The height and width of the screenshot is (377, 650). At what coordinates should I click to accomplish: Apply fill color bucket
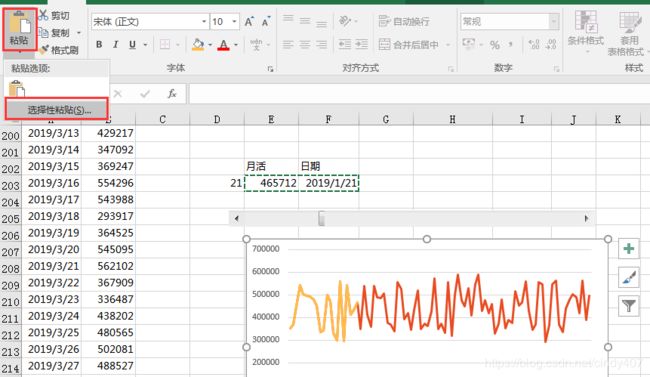(198, 44)
